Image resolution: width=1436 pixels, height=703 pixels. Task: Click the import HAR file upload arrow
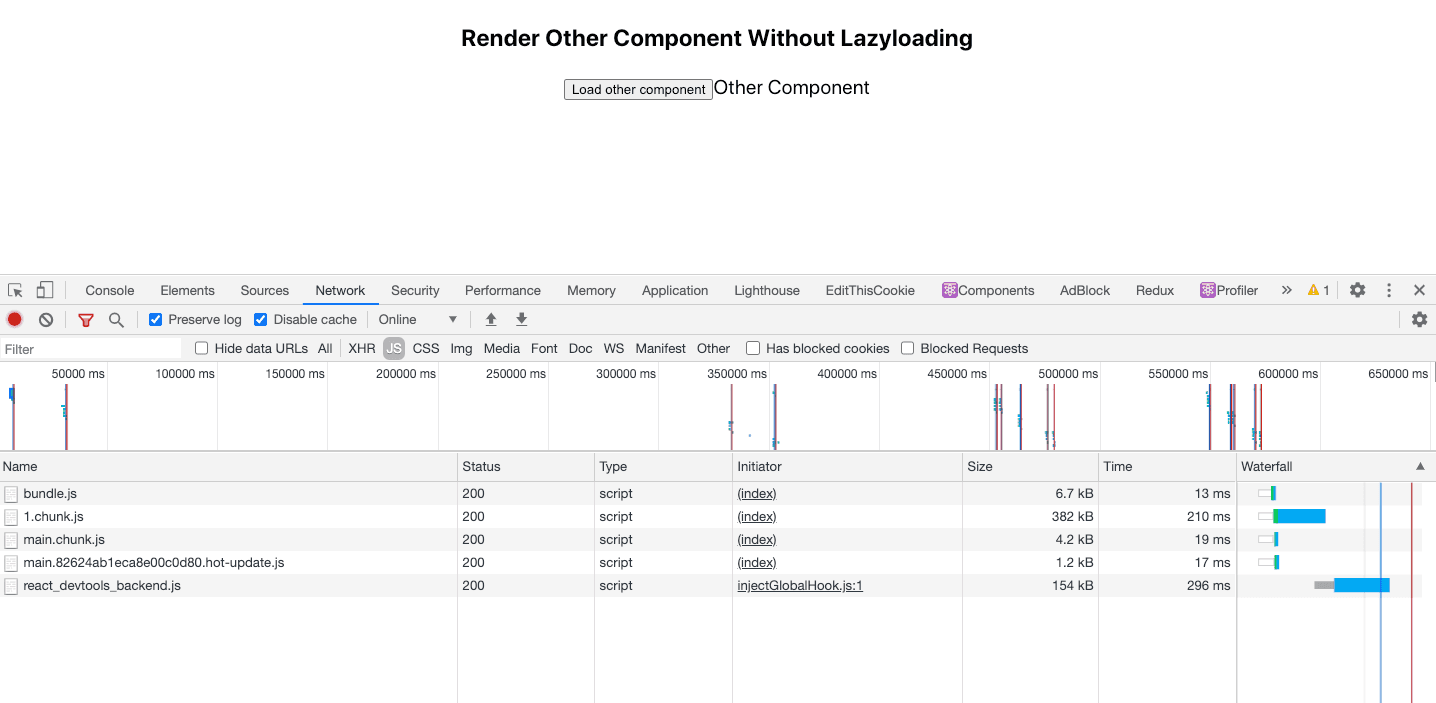pyautogui.click(x=491, y=320)
